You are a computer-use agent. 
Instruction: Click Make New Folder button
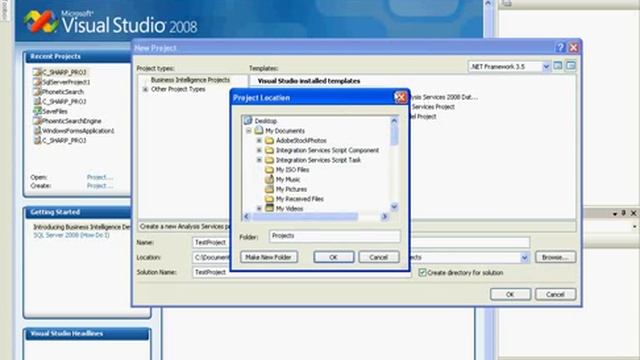(269, 257)
